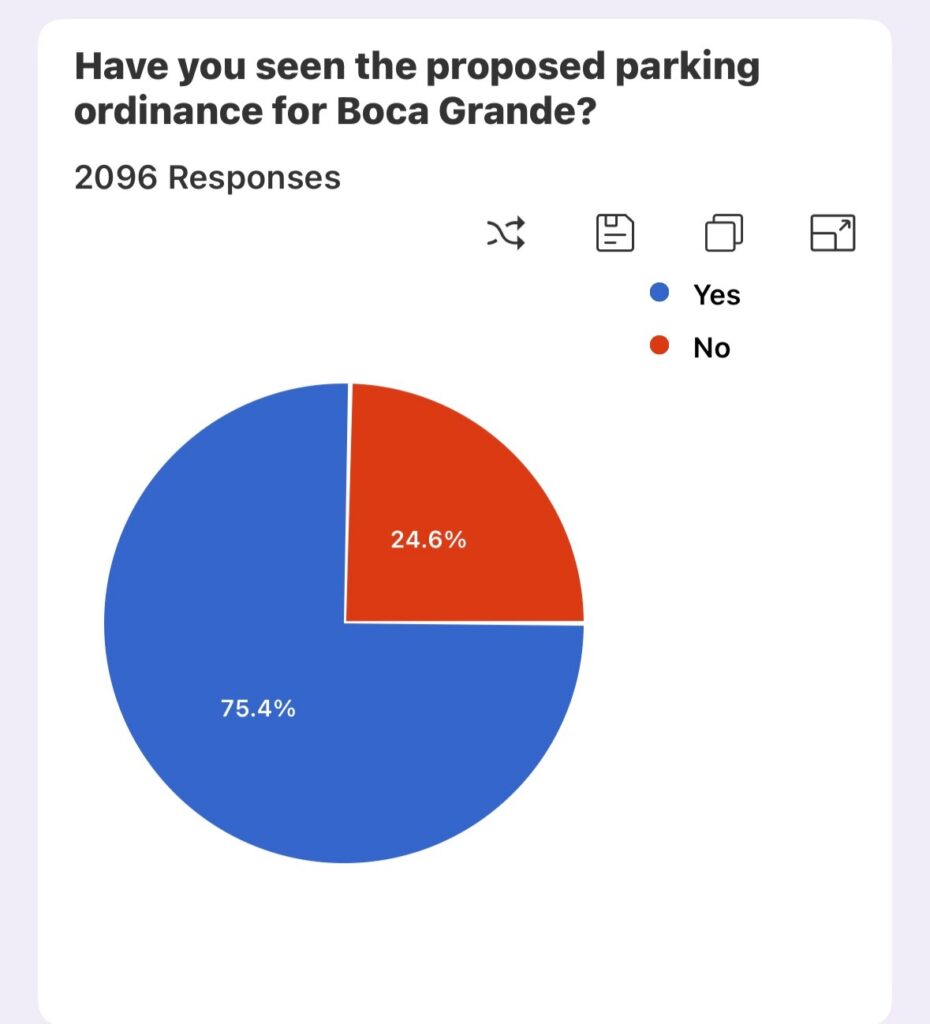Viewport: 930px width, 1024px height.
Task: Click the 24.6% percentage label
Action: tap(428, 539)
